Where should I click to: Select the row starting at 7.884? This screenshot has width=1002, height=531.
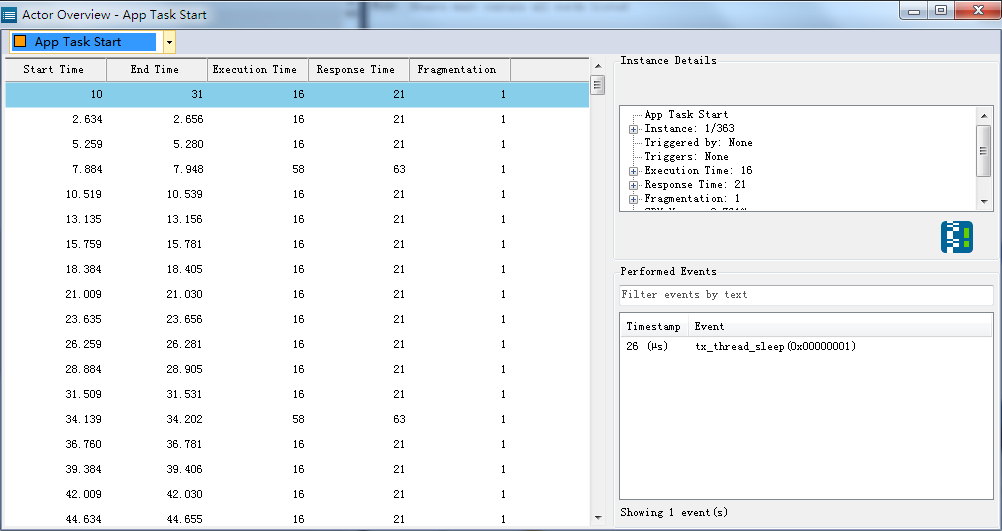(297, 169)
